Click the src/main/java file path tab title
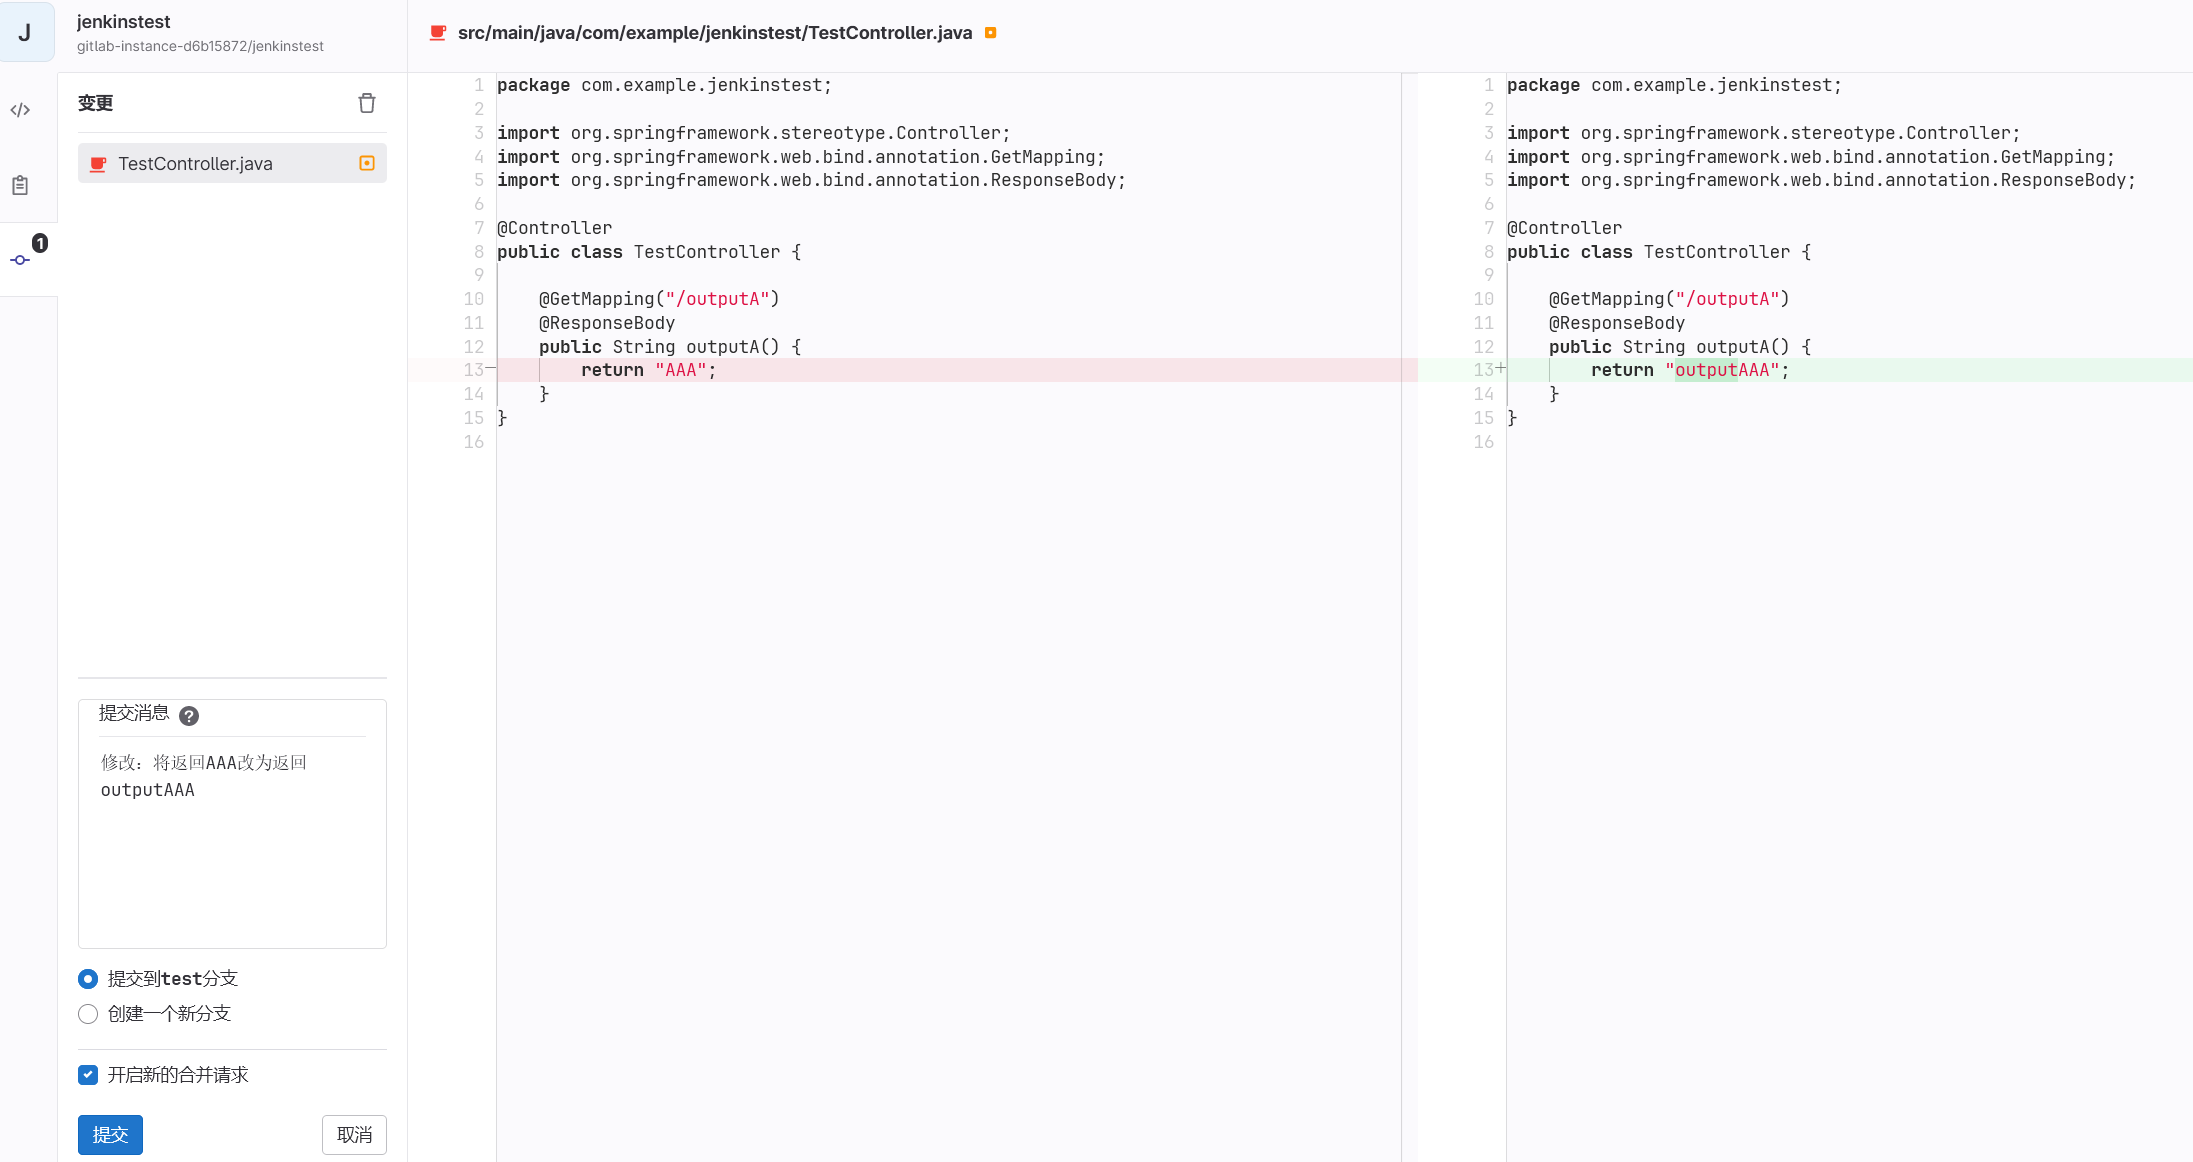The image size is (2193, 1162). [x=715, y=33]
